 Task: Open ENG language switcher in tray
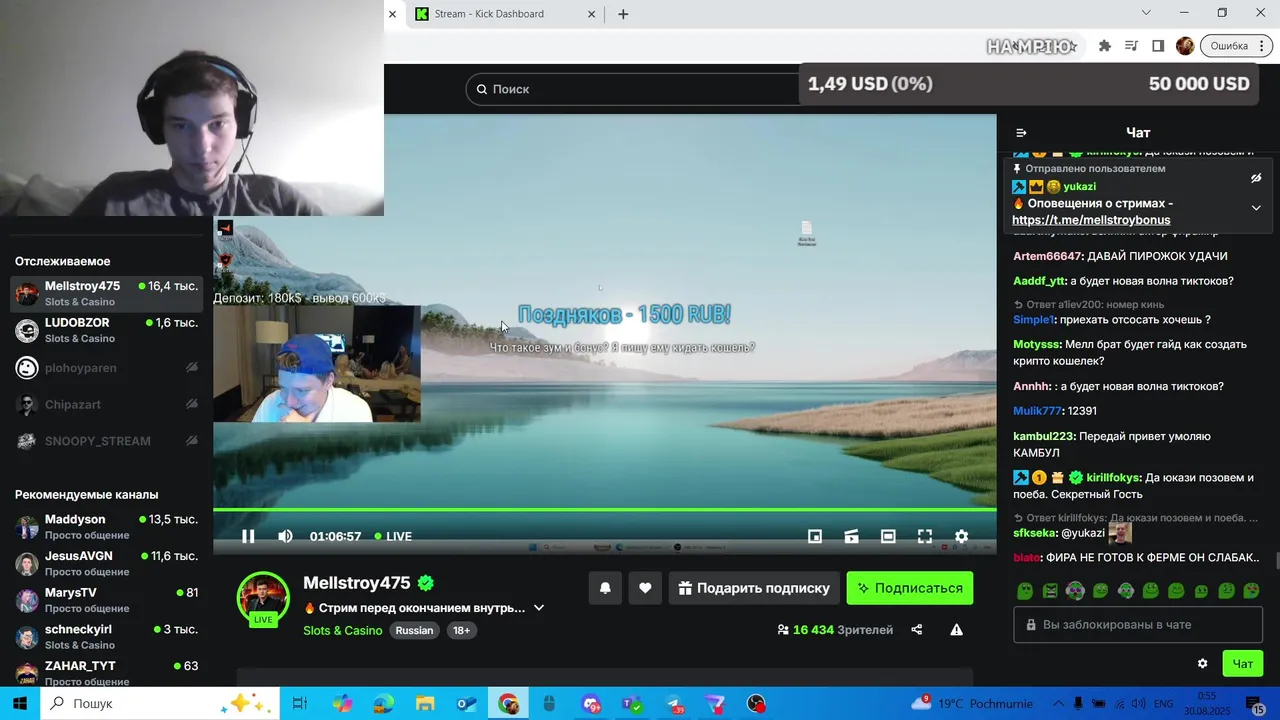[1163, 704]
